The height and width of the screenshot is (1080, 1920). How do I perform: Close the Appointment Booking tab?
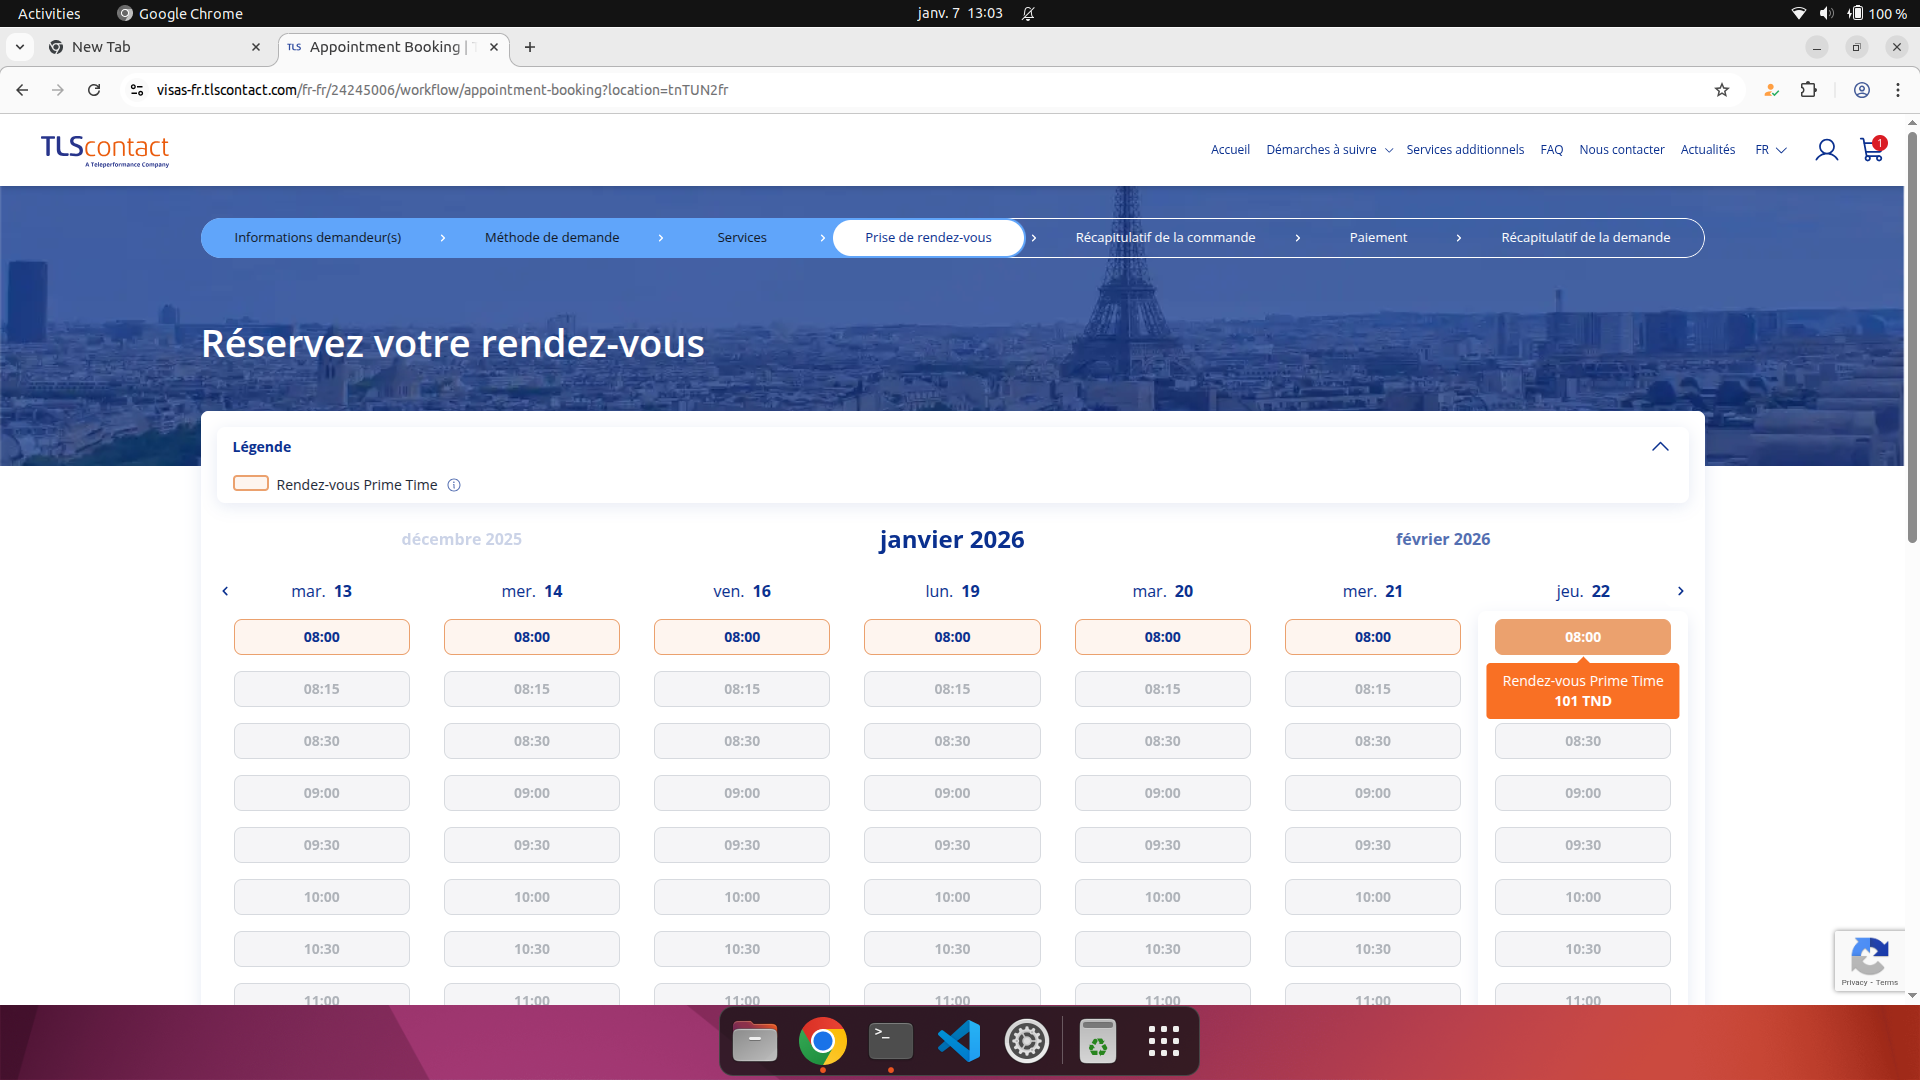[x=494, y=47]
